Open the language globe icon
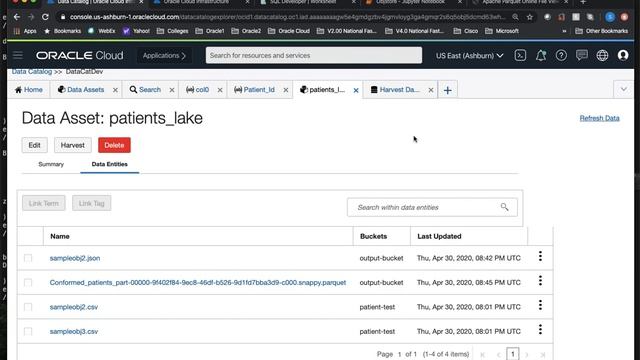 [602, 55]
